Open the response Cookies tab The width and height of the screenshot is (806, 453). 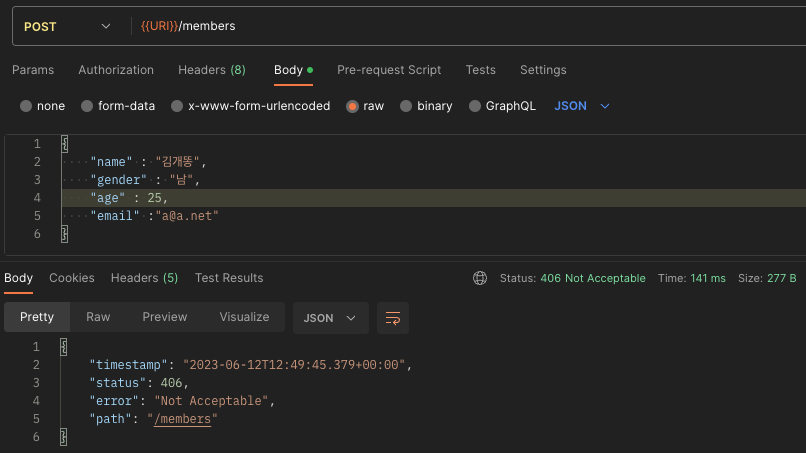point(71,278)
